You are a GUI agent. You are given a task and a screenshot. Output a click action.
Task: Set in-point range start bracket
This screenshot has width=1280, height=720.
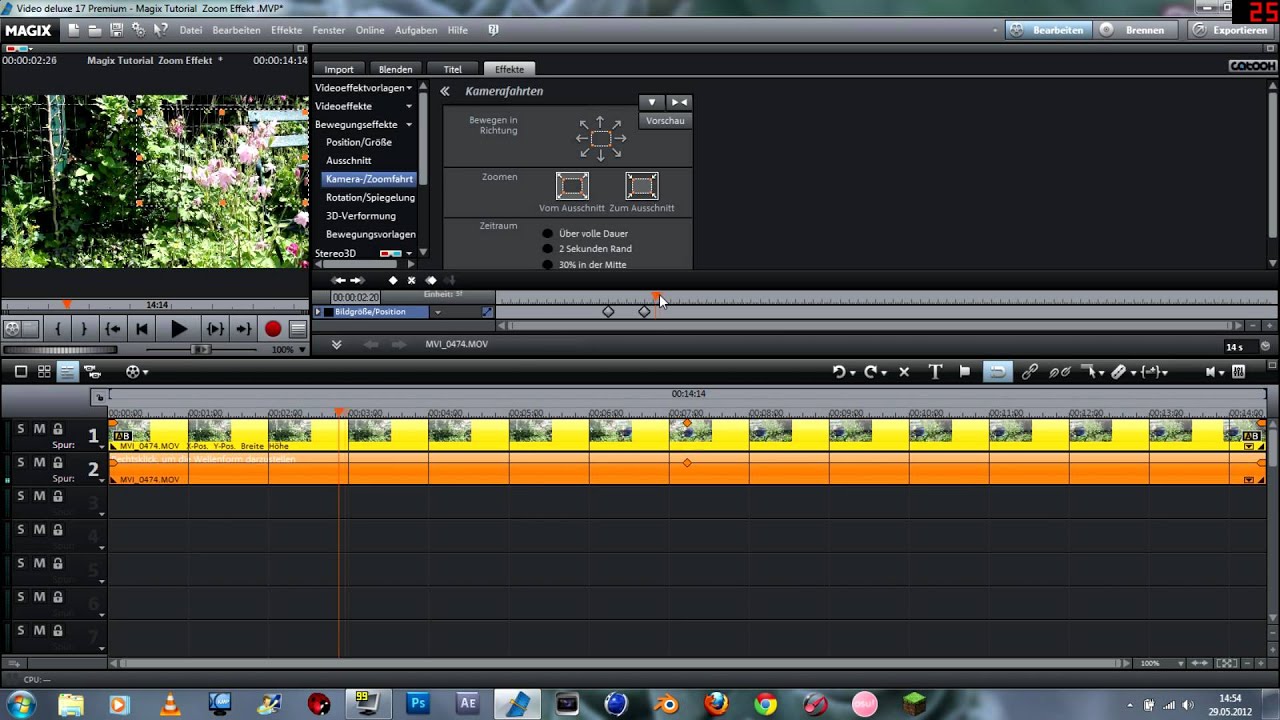point(58,329)
